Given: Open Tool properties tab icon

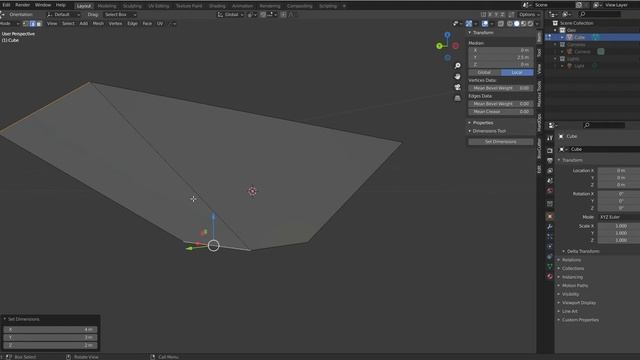Looking at the screenshot, I should [550, 138].
